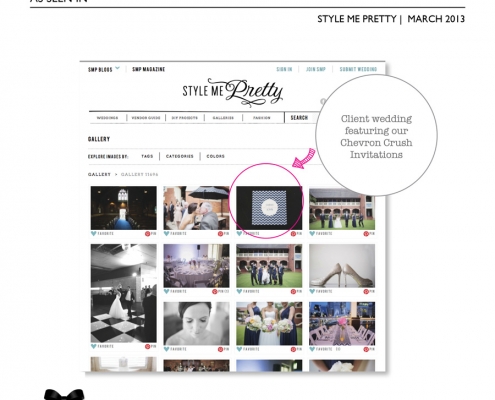Click the Search field
Screen dimensions: 495x400
[x=302, y=118]
